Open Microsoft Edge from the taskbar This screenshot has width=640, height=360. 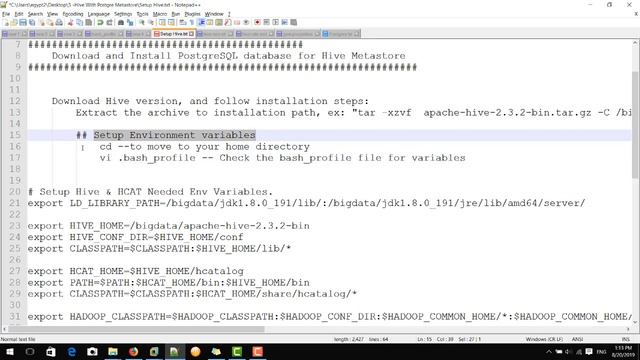point(72,351)
